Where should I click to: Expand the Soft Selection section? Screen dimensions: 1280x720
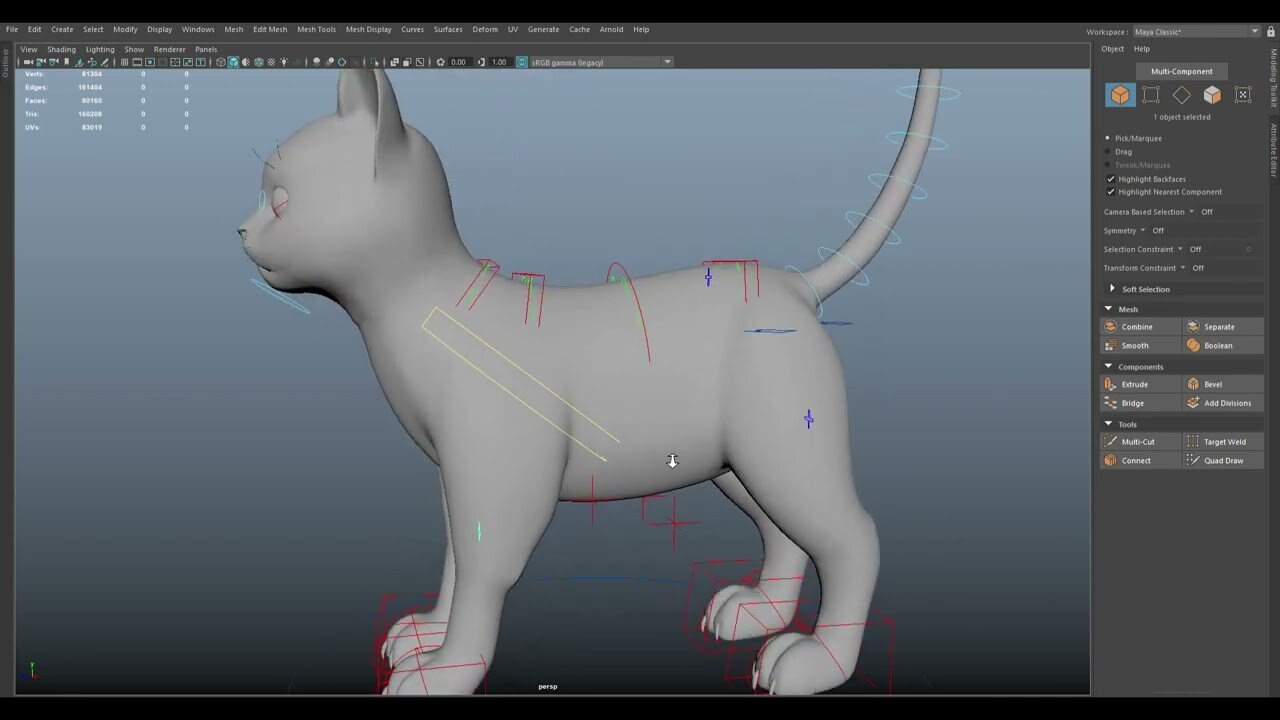(1112, 289)
